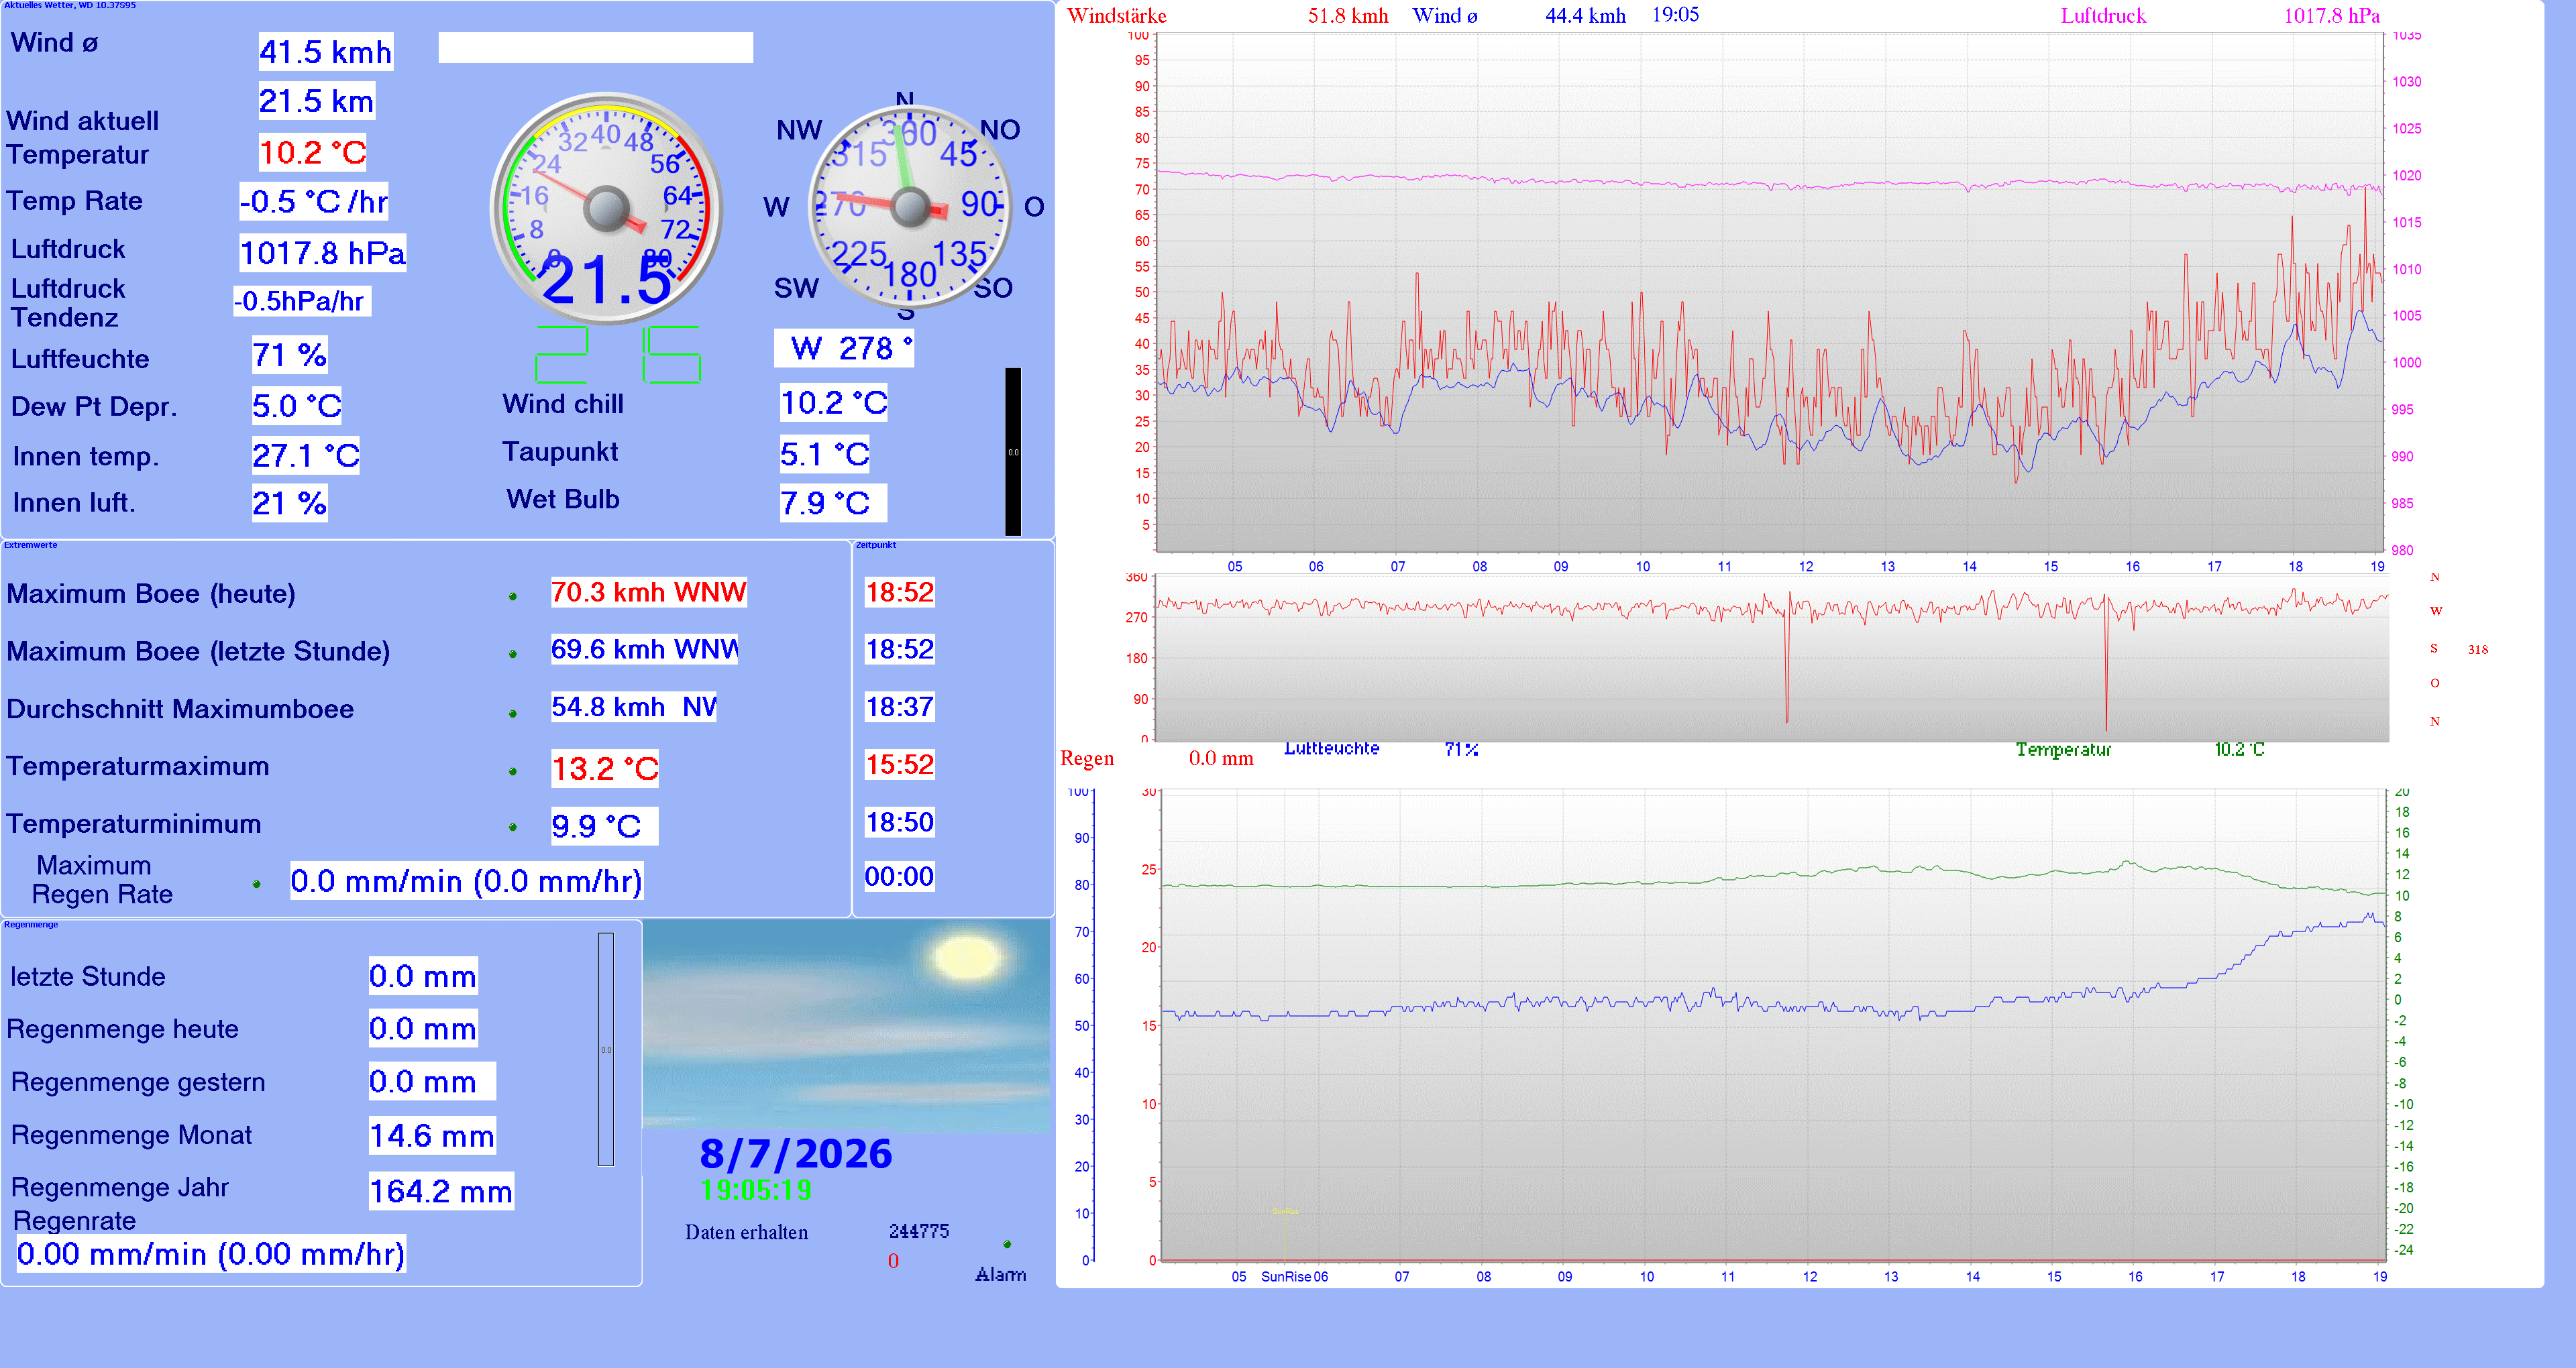Click the Wind chill value 10.2 °C

coord(834,403)
